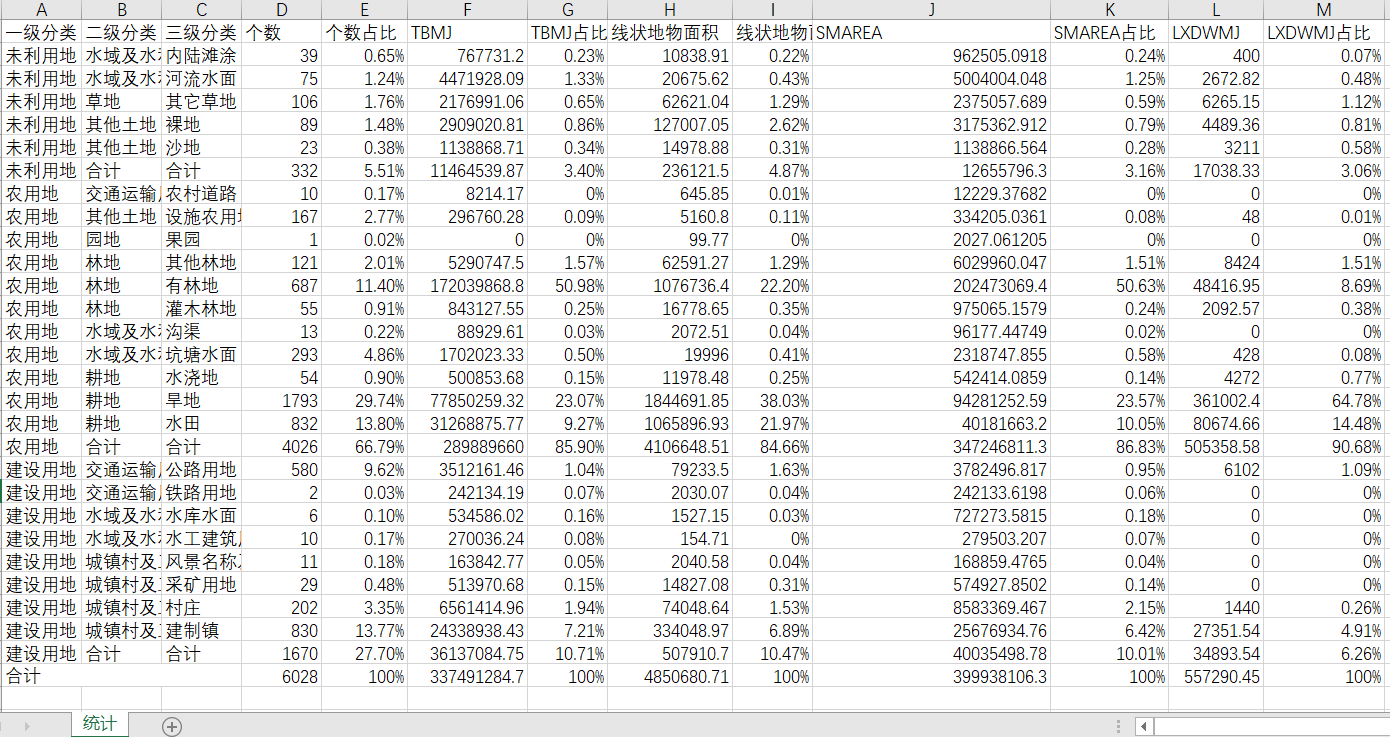1390x737 pixels.
Task: Select the 线状地物面积 header cell
Action: (670, 33)
